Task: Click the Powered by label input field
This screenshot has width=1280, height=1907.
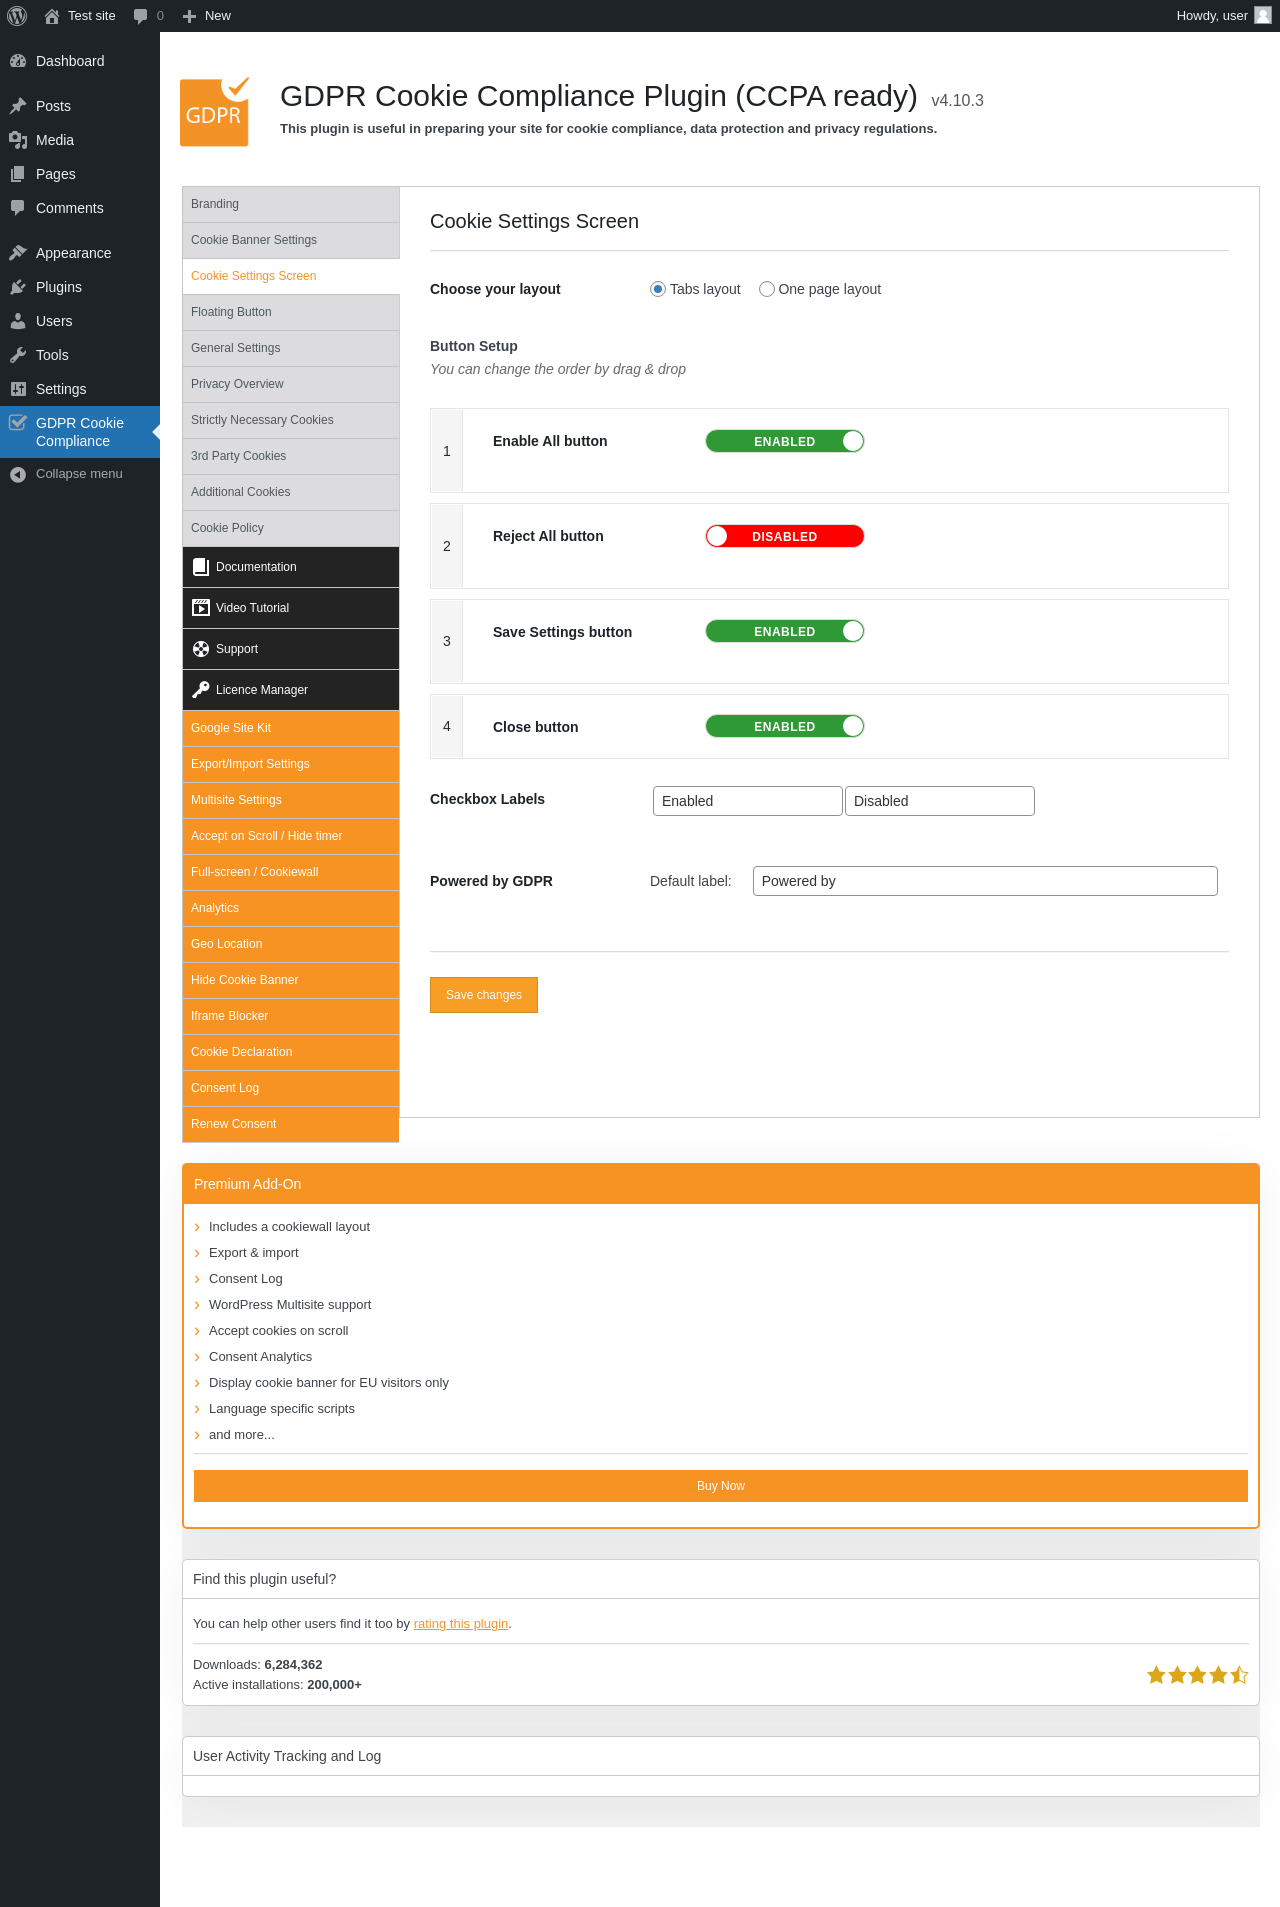Action: [x=985, y=881]
